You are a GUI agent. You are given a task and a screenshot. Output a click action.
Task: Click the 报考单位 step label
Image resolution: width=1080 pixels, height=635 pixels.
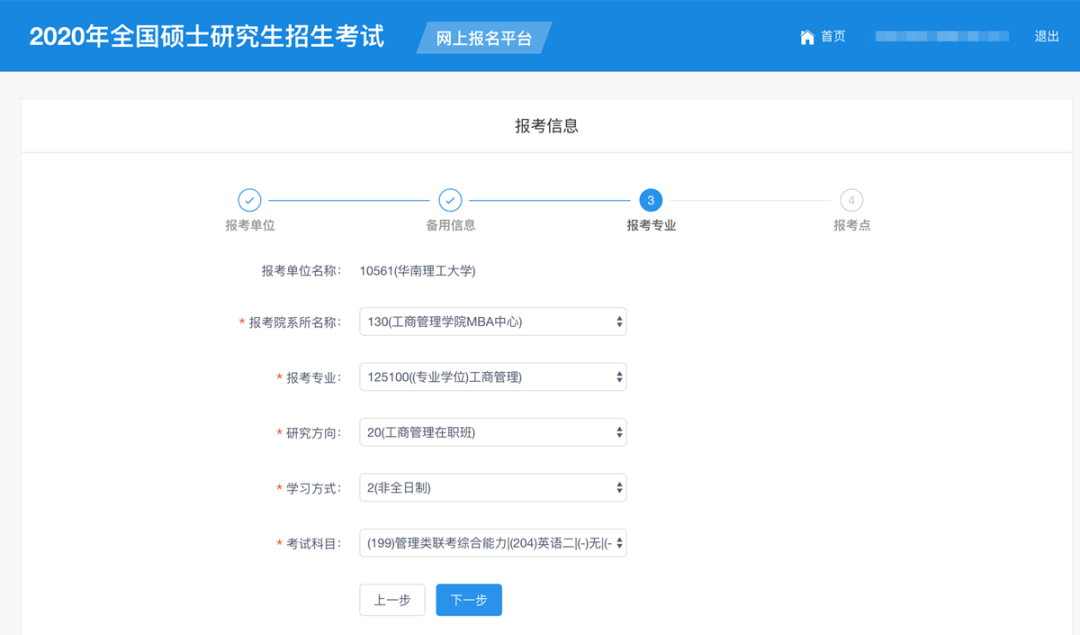point(248,225)
